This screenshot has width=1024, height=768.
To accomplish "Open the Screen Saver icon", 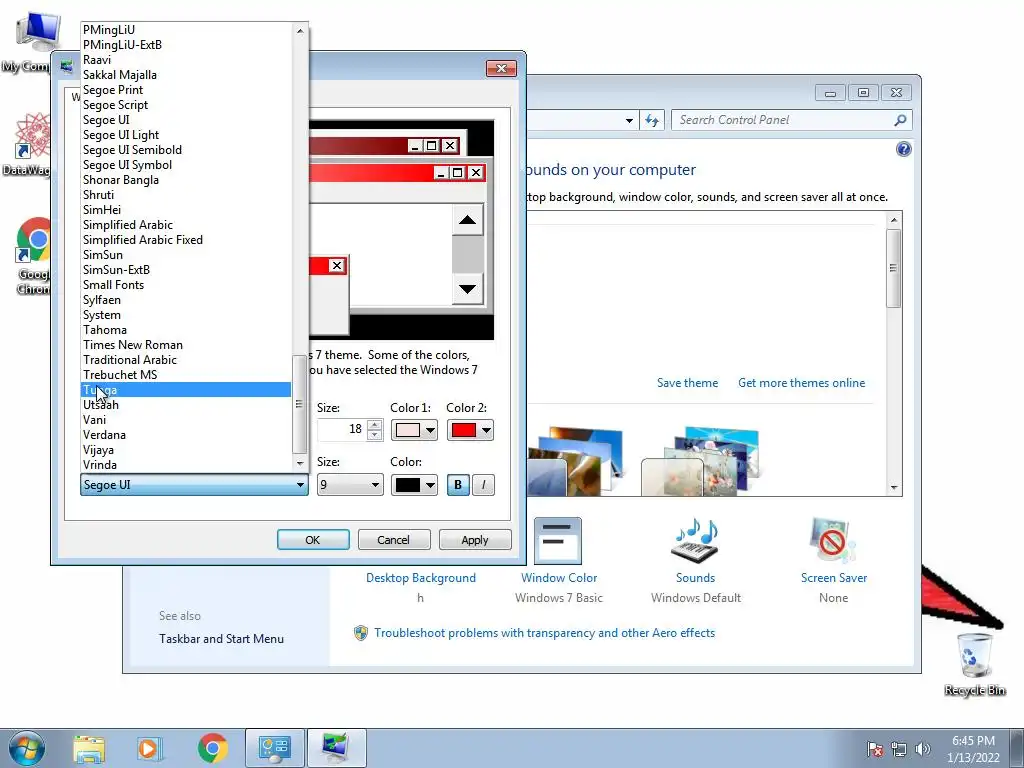I will (833, 541).
